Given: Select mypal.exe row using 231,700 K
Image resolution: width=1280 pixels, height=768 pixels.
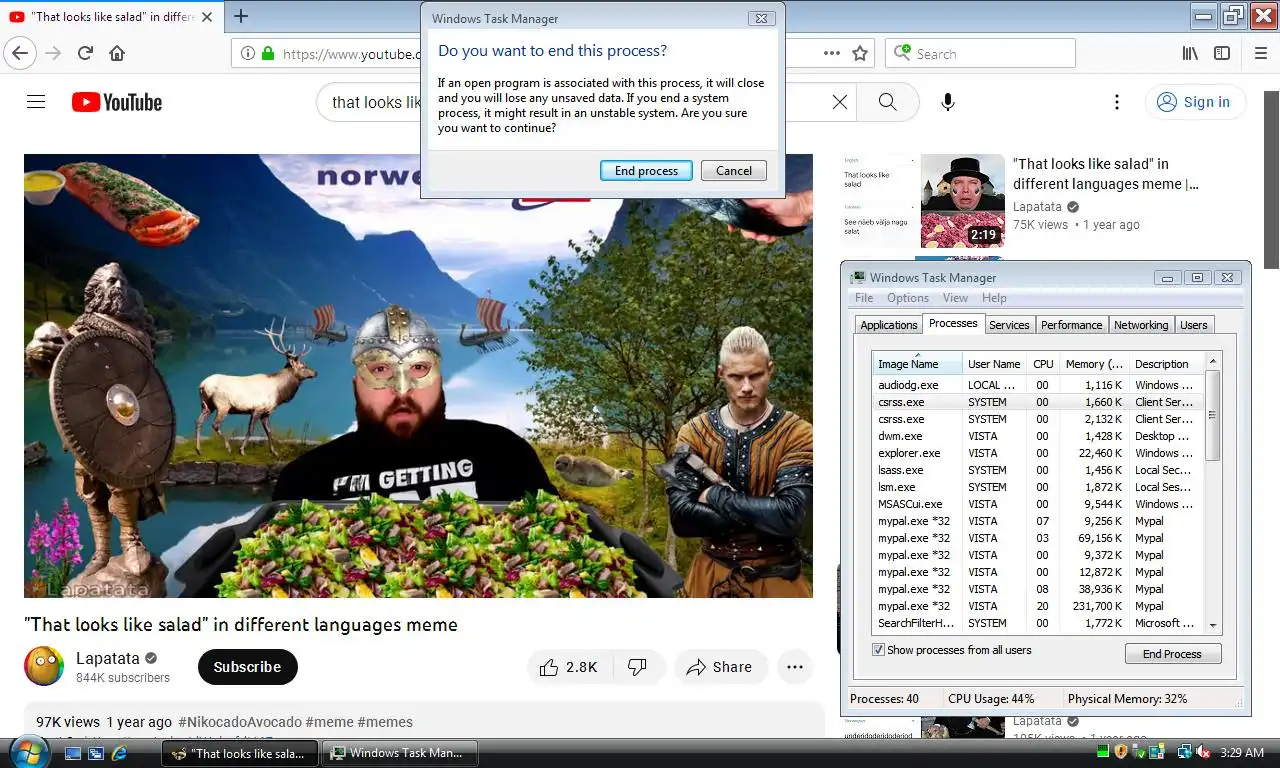Looking at the screenshot, I should tap(1038, 606).
